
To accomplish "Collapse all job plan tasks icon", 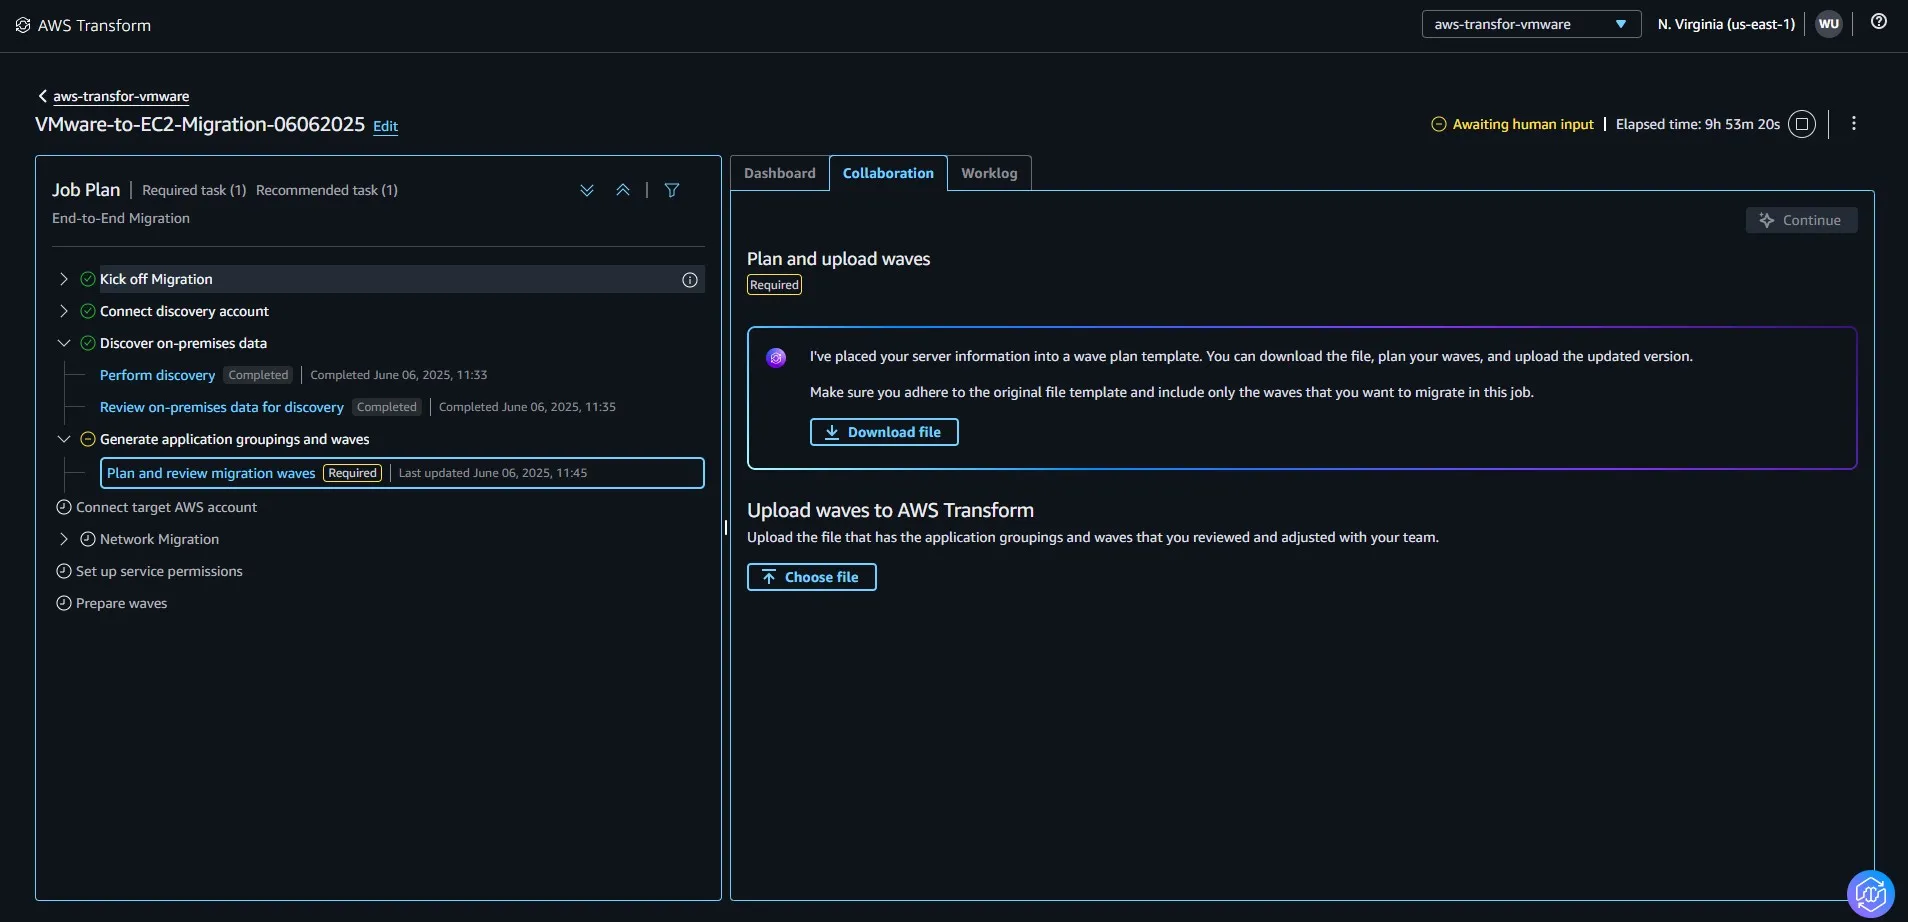I will (x=623, y=190).
